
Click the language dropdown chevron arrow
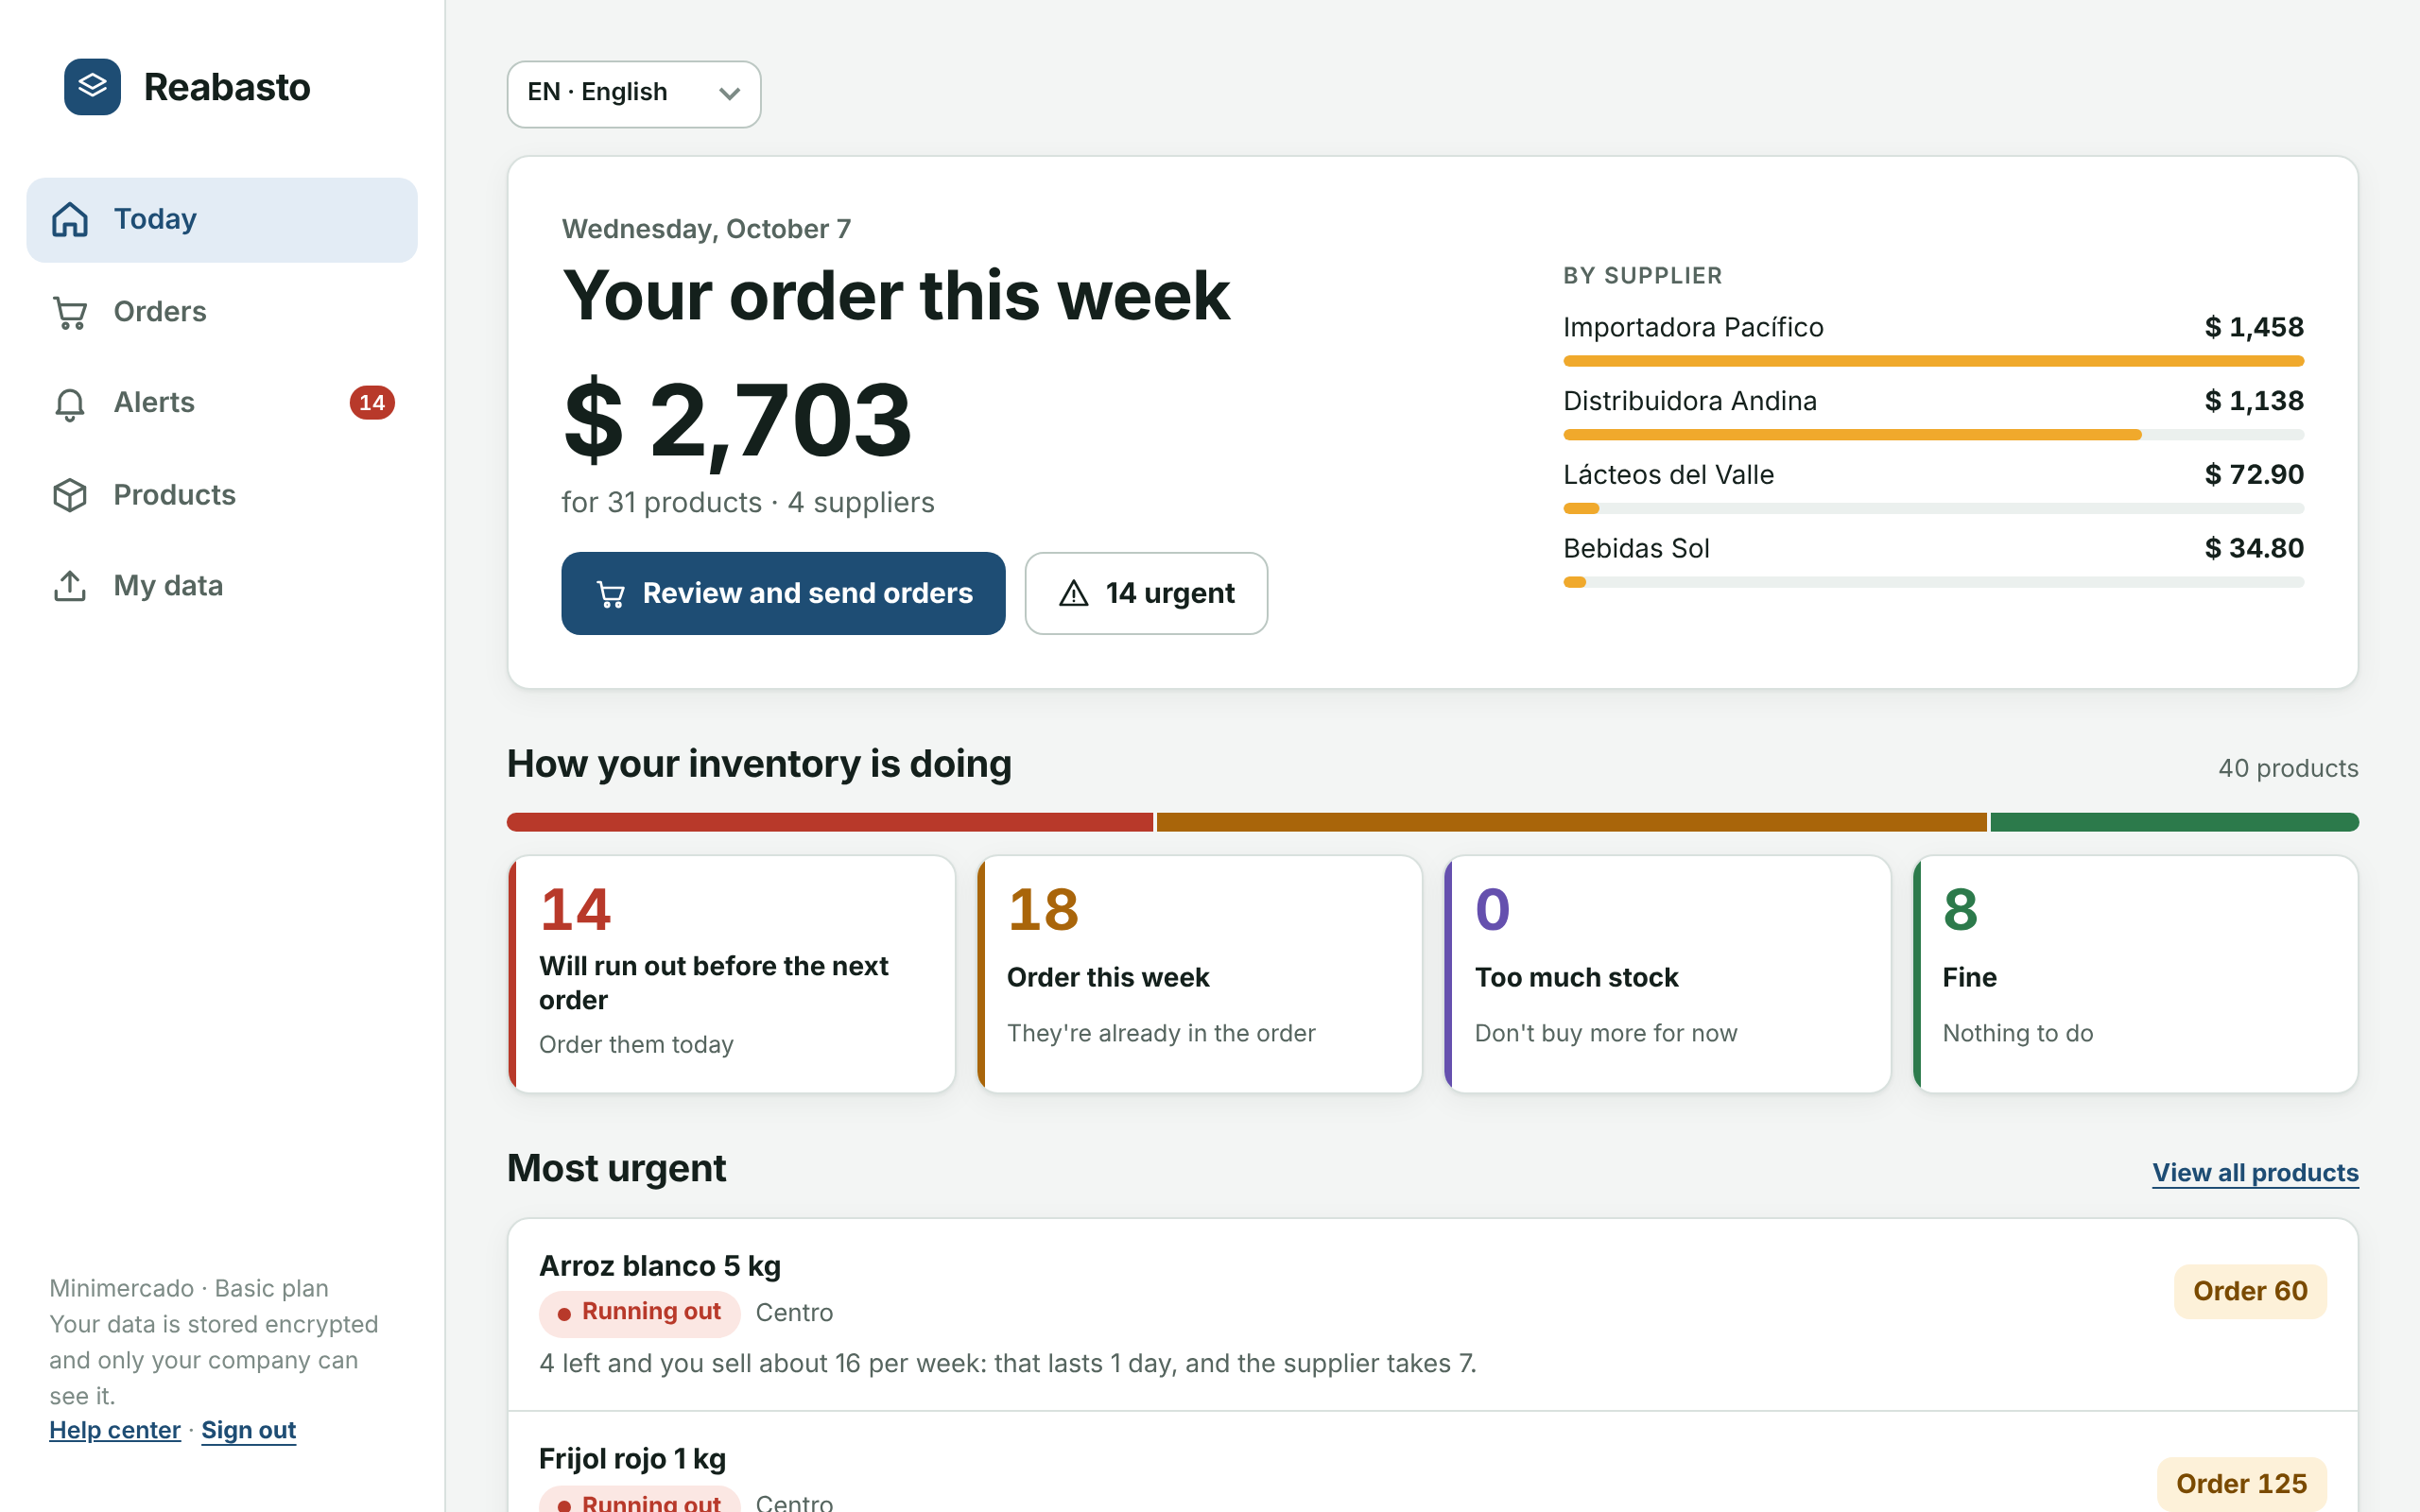click(729, 94)
